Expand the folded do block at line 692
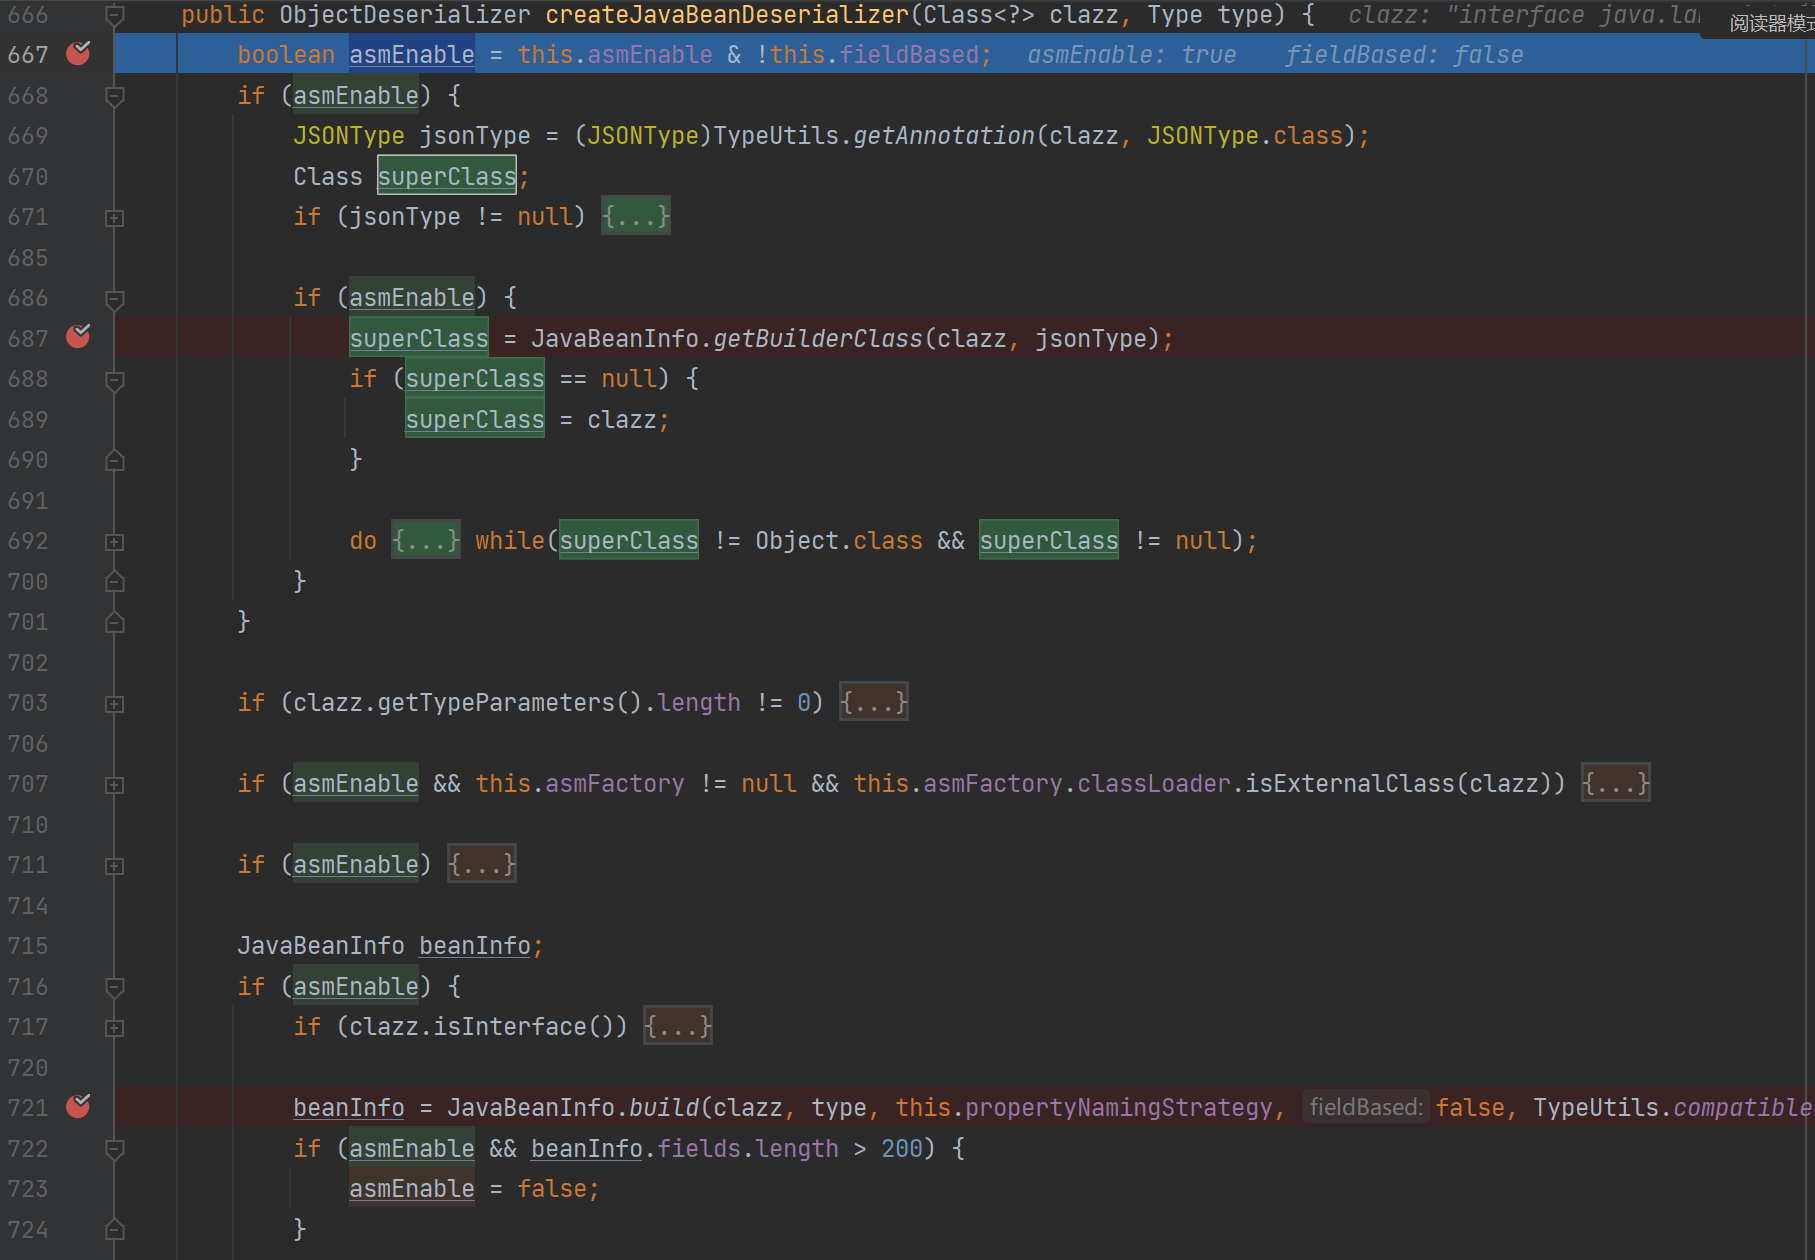Viewport: 1815px width, 1260px height. point(115,542)
